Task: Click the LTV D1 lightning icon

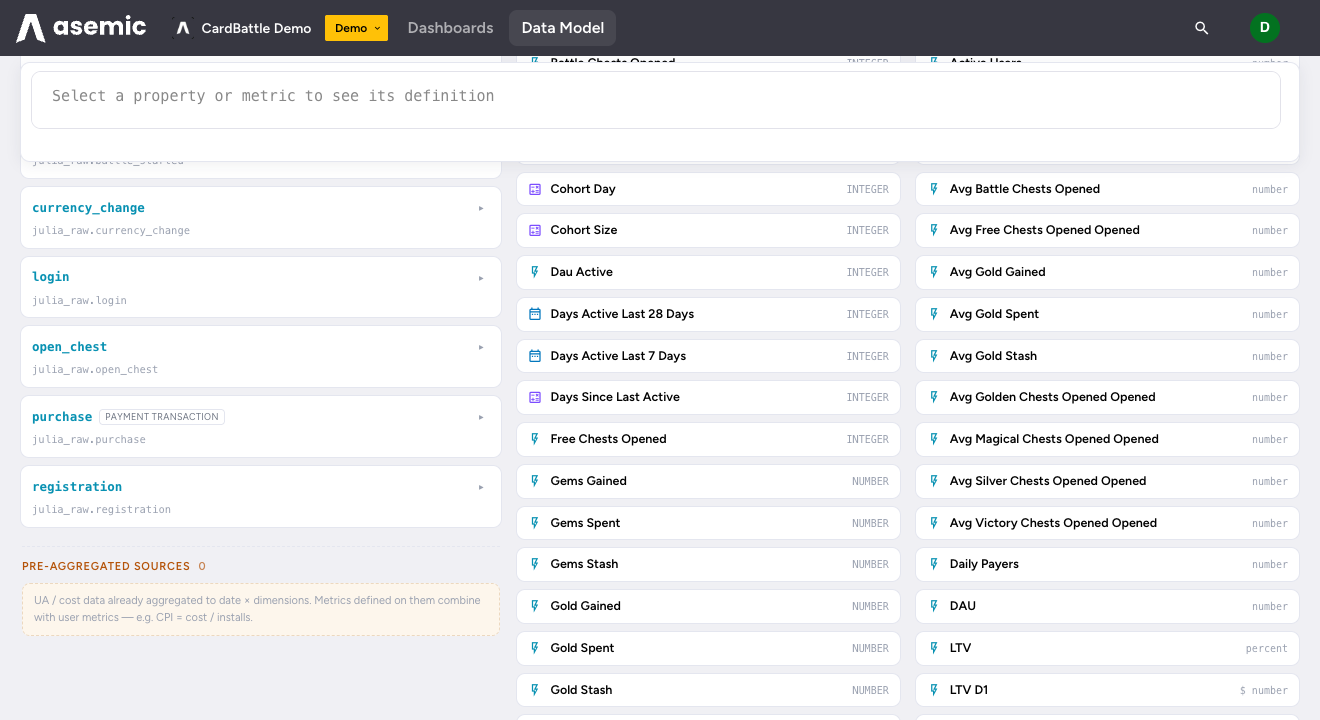Action: (x=934, y=690)
